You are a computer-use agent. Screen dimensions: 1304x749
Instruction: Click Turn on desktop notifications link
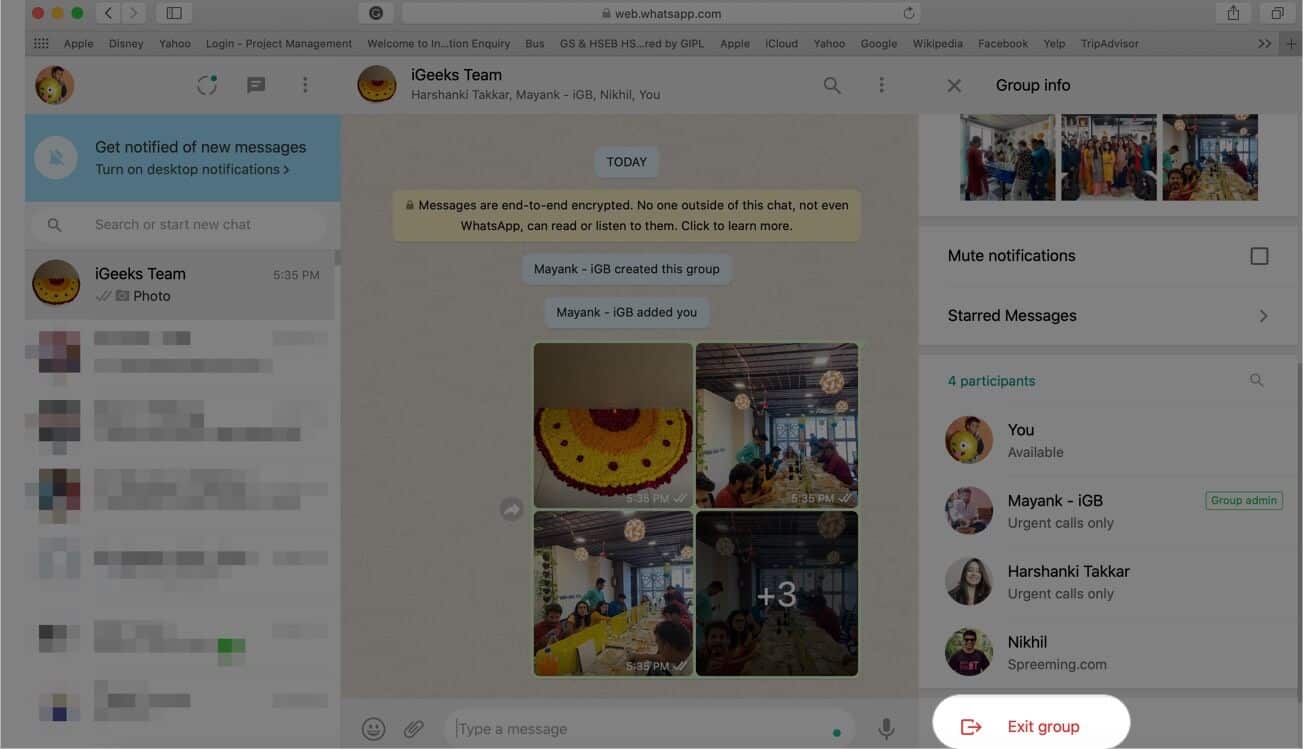pyautogui.click(x=192, y=169)
